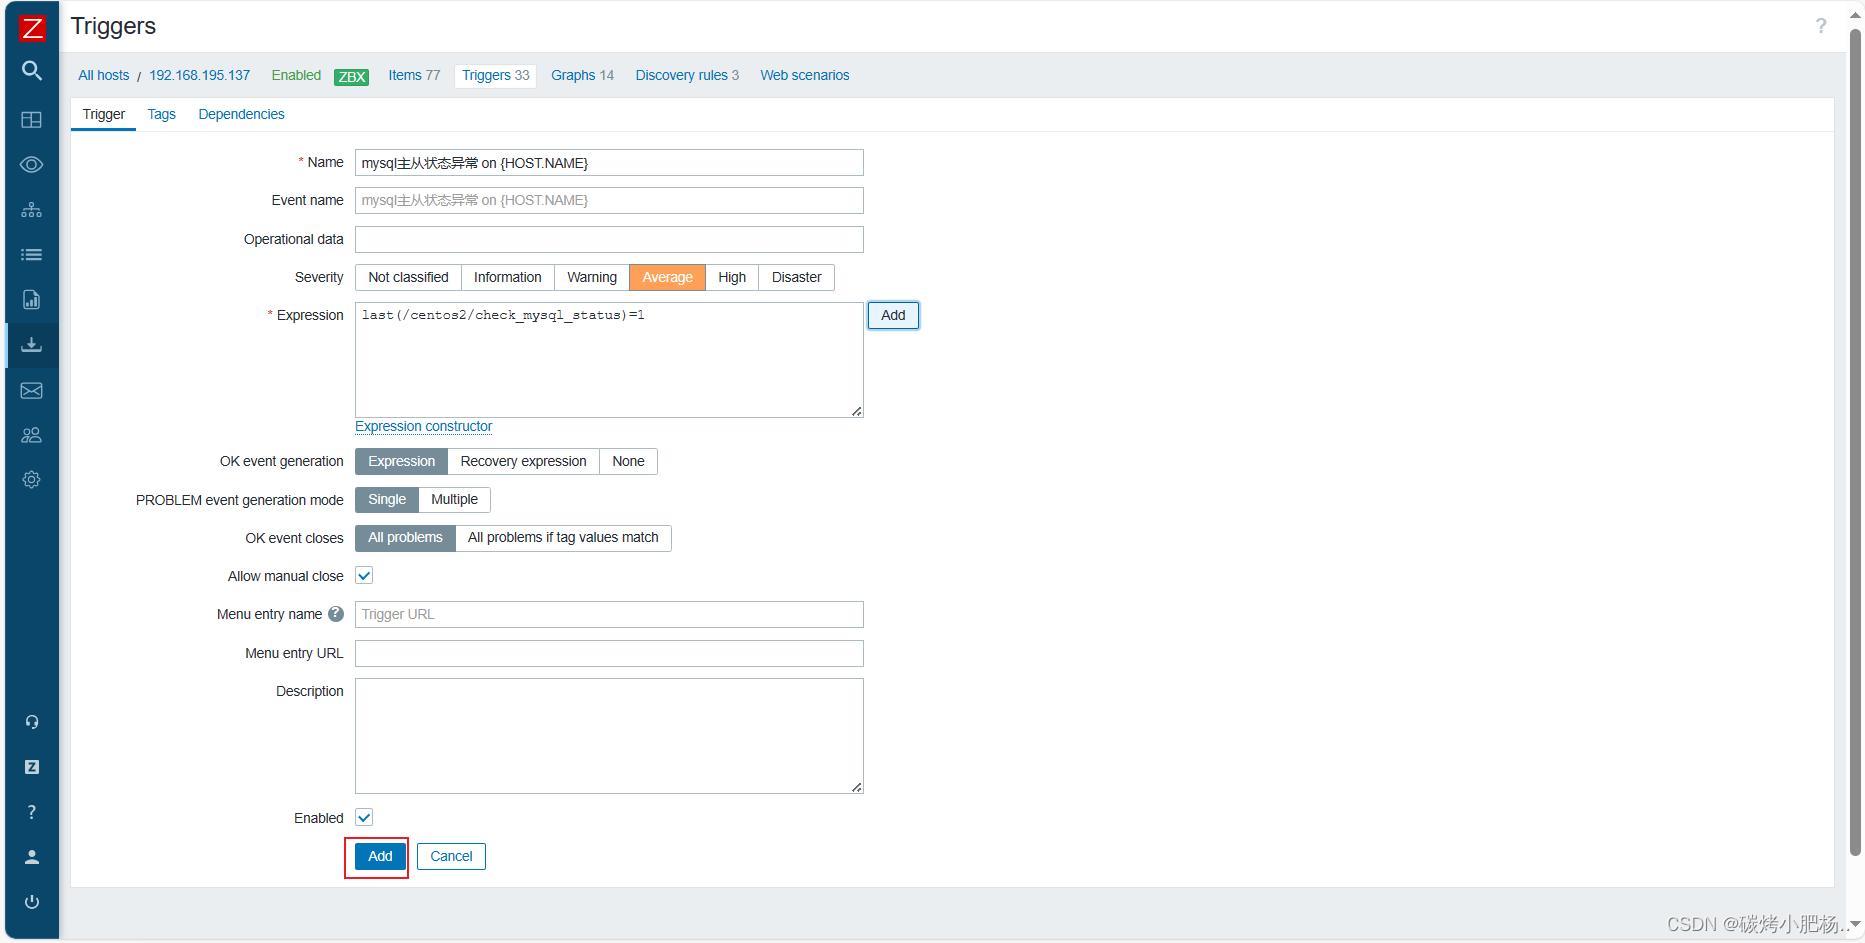Select All problems for OK event closes
This screenshot has width=1865, height=943.
point(405,538)
